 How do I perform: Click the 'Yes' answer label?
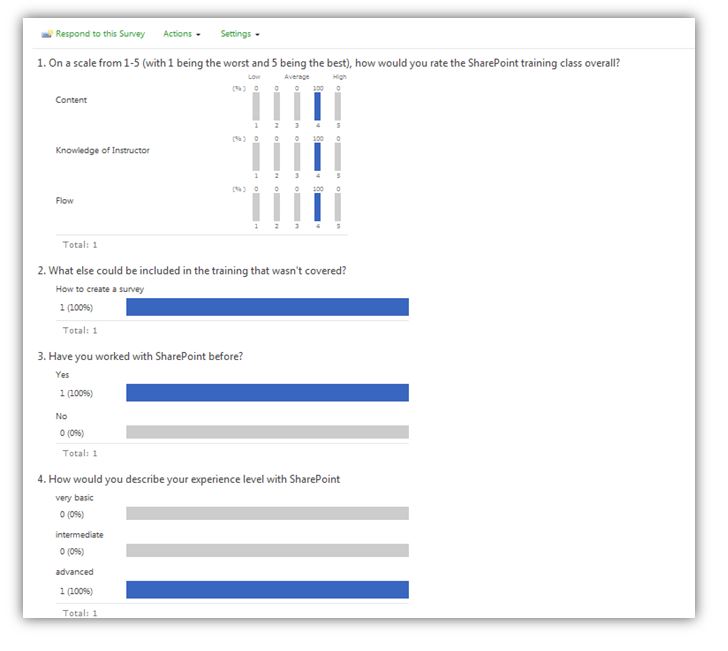62,375
